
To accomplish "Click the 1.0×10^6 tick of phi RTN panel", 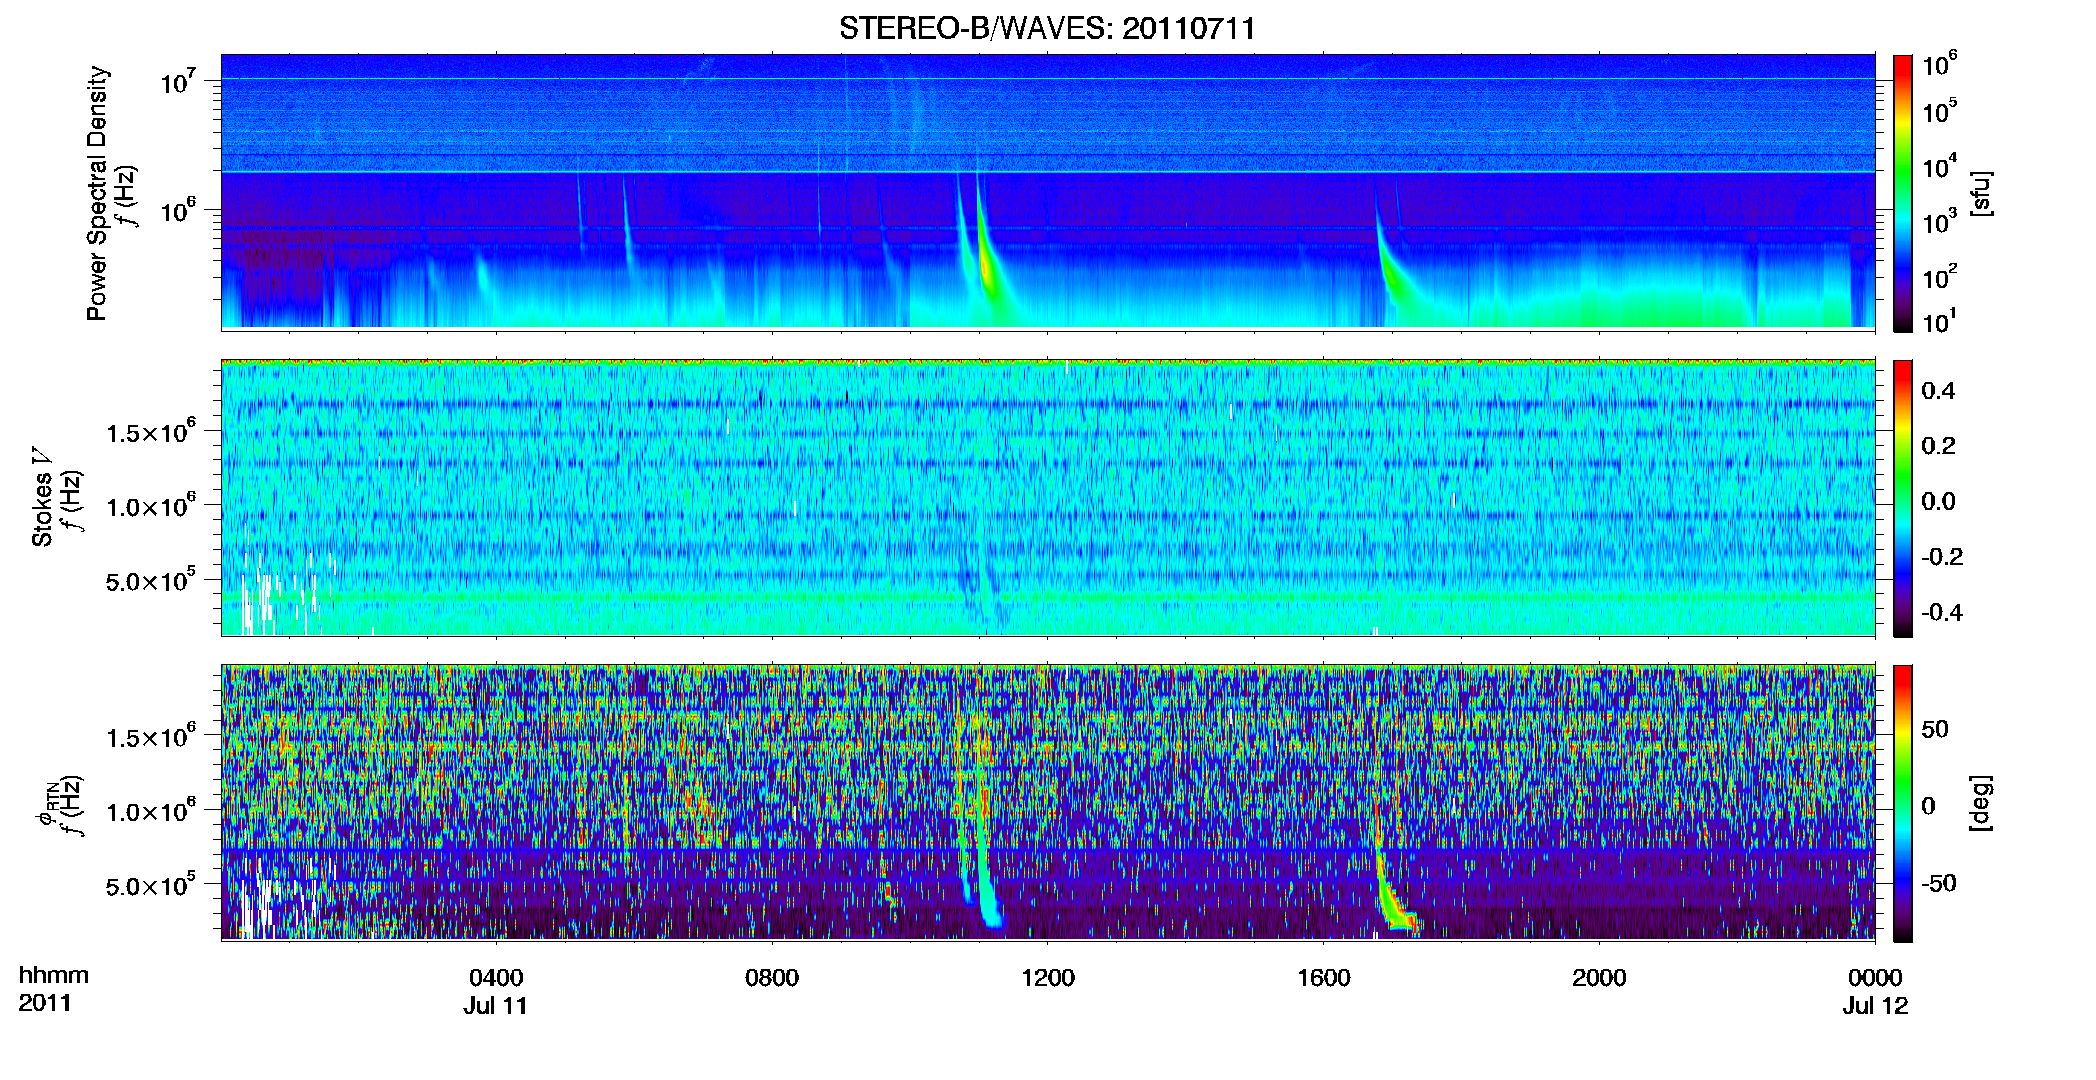I will pos(151,812).
